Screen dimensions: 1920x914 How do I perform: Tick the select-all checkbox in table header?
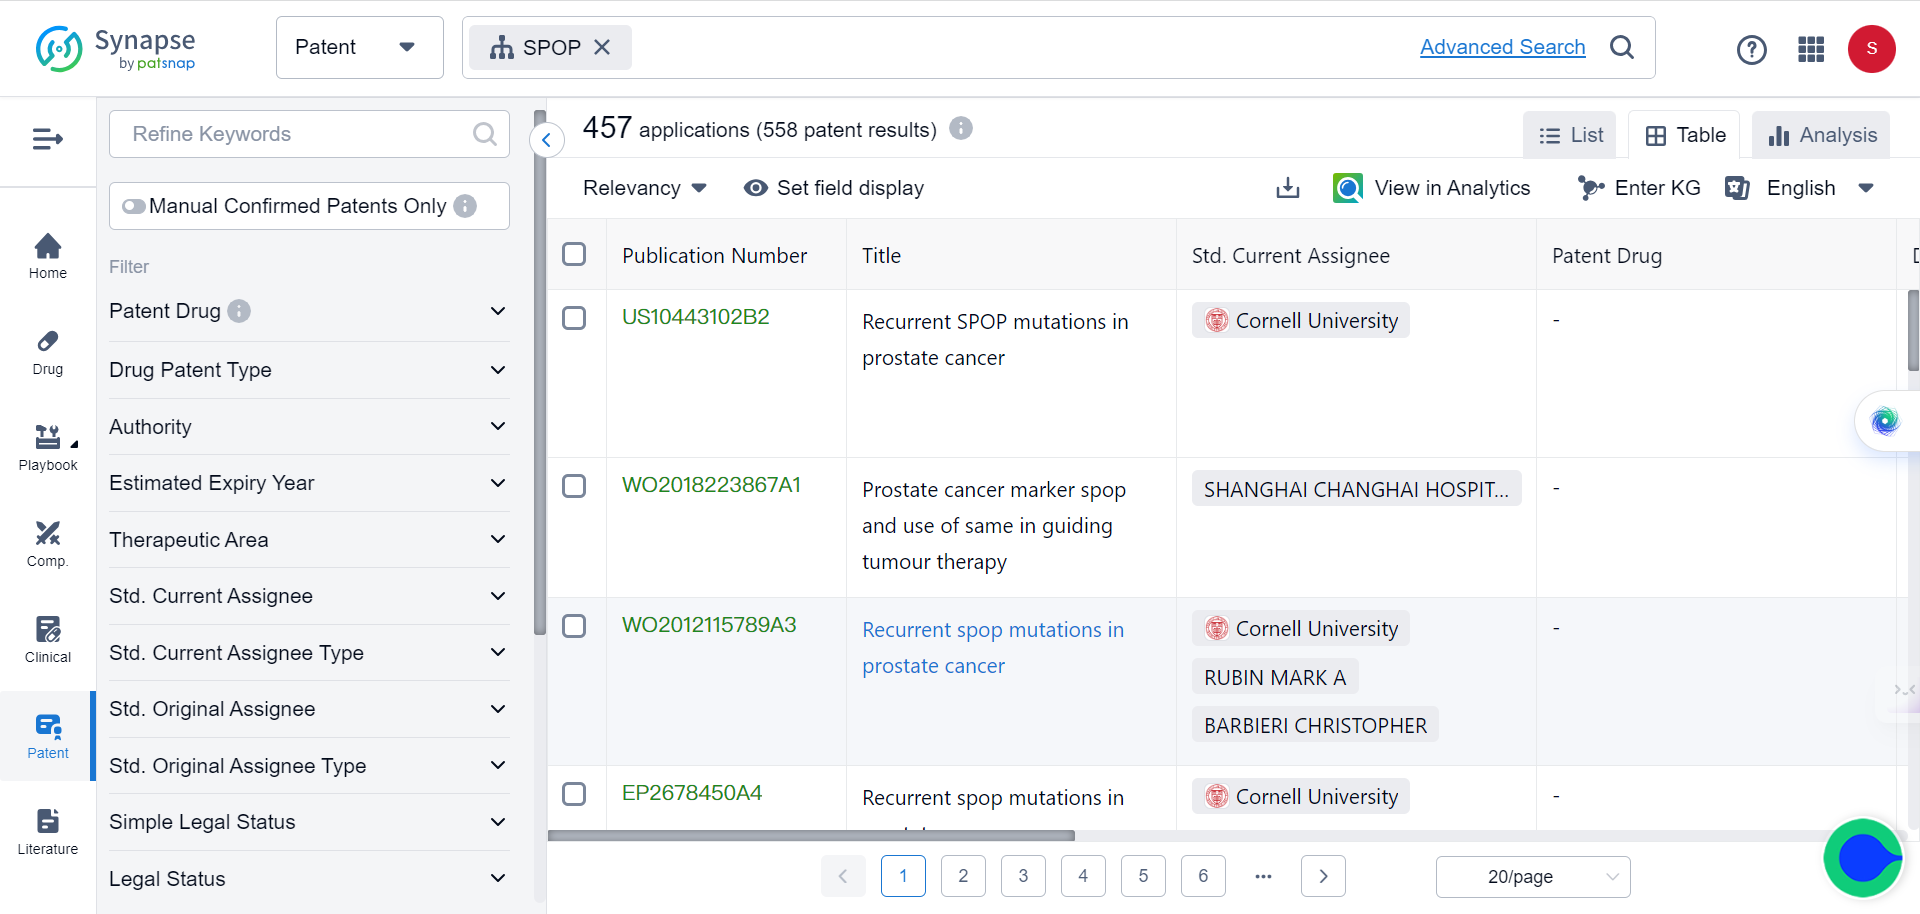[x=574, y=254]
